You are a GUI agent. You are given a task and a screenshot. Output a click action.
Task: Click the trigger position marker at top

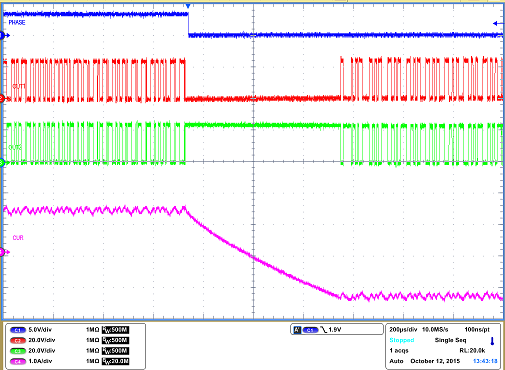188,6
